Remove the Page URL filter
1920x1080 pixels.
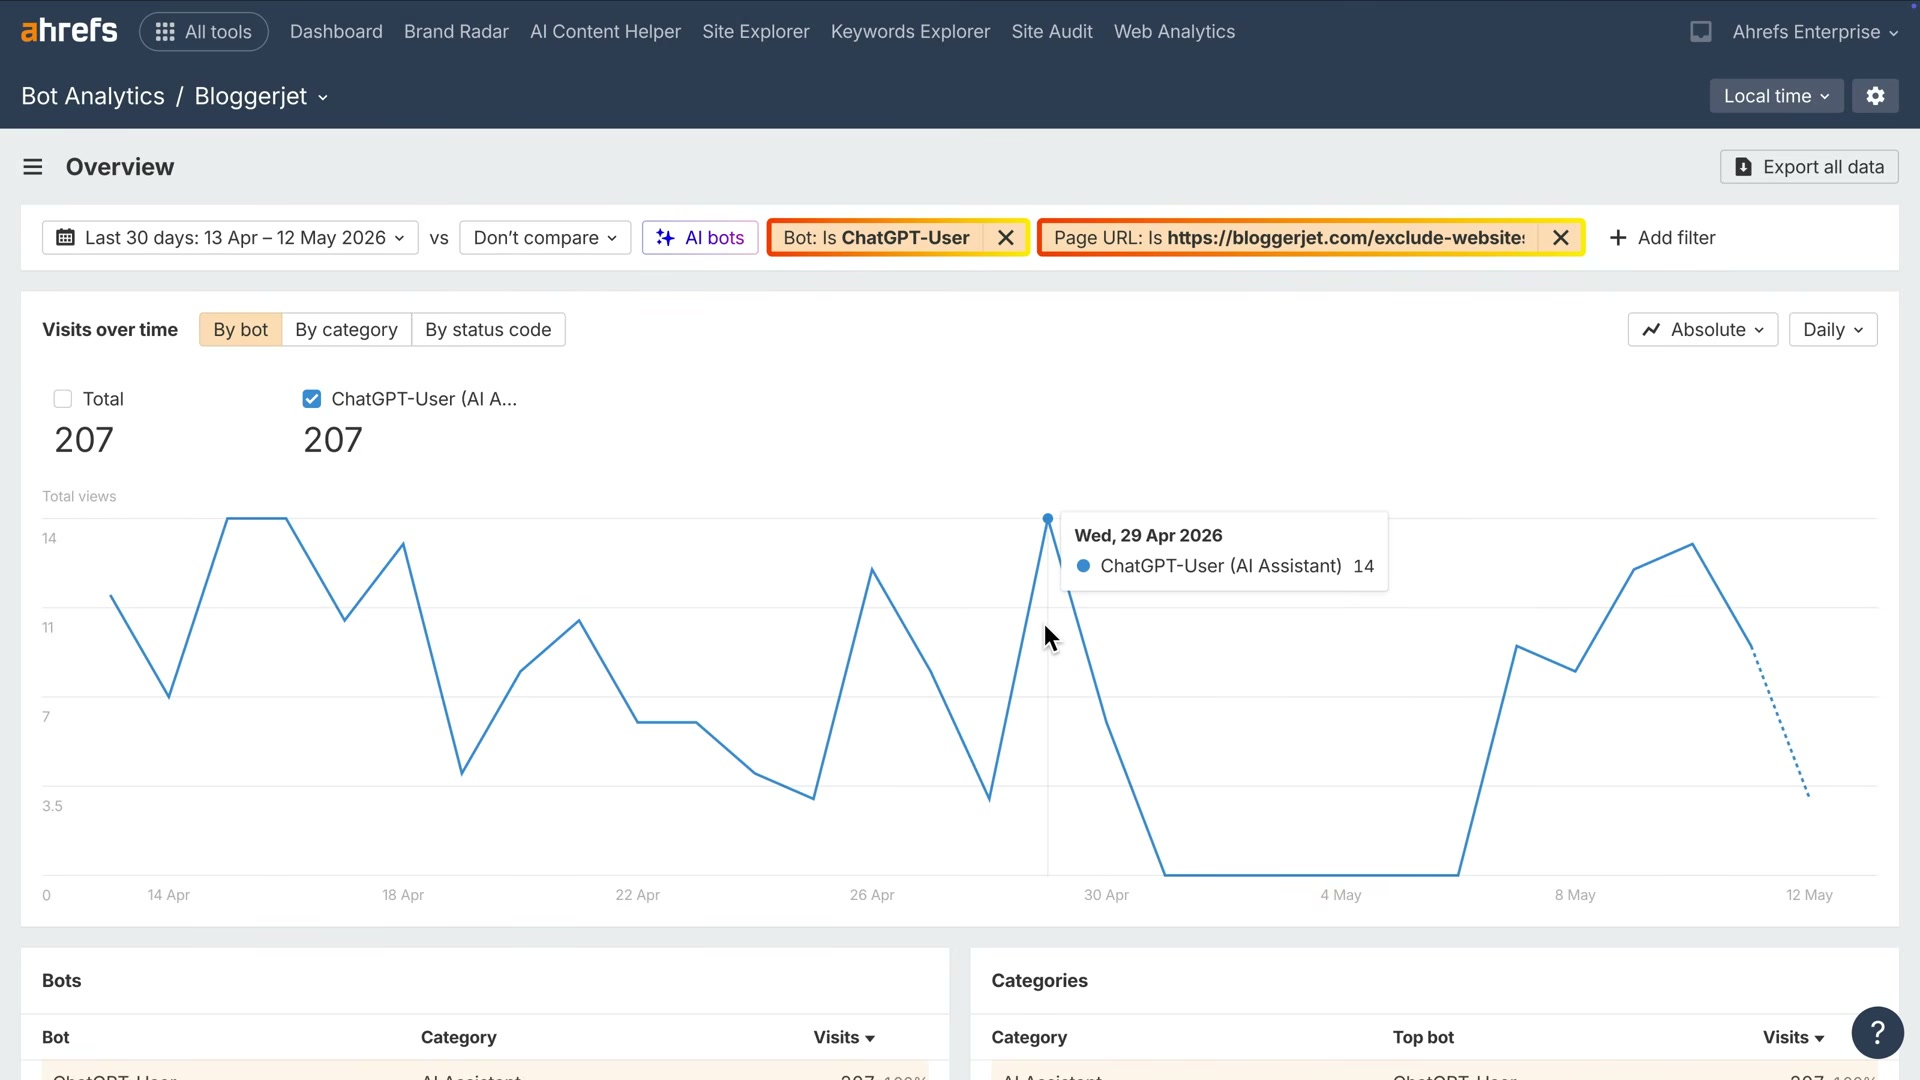(1560, 238)
